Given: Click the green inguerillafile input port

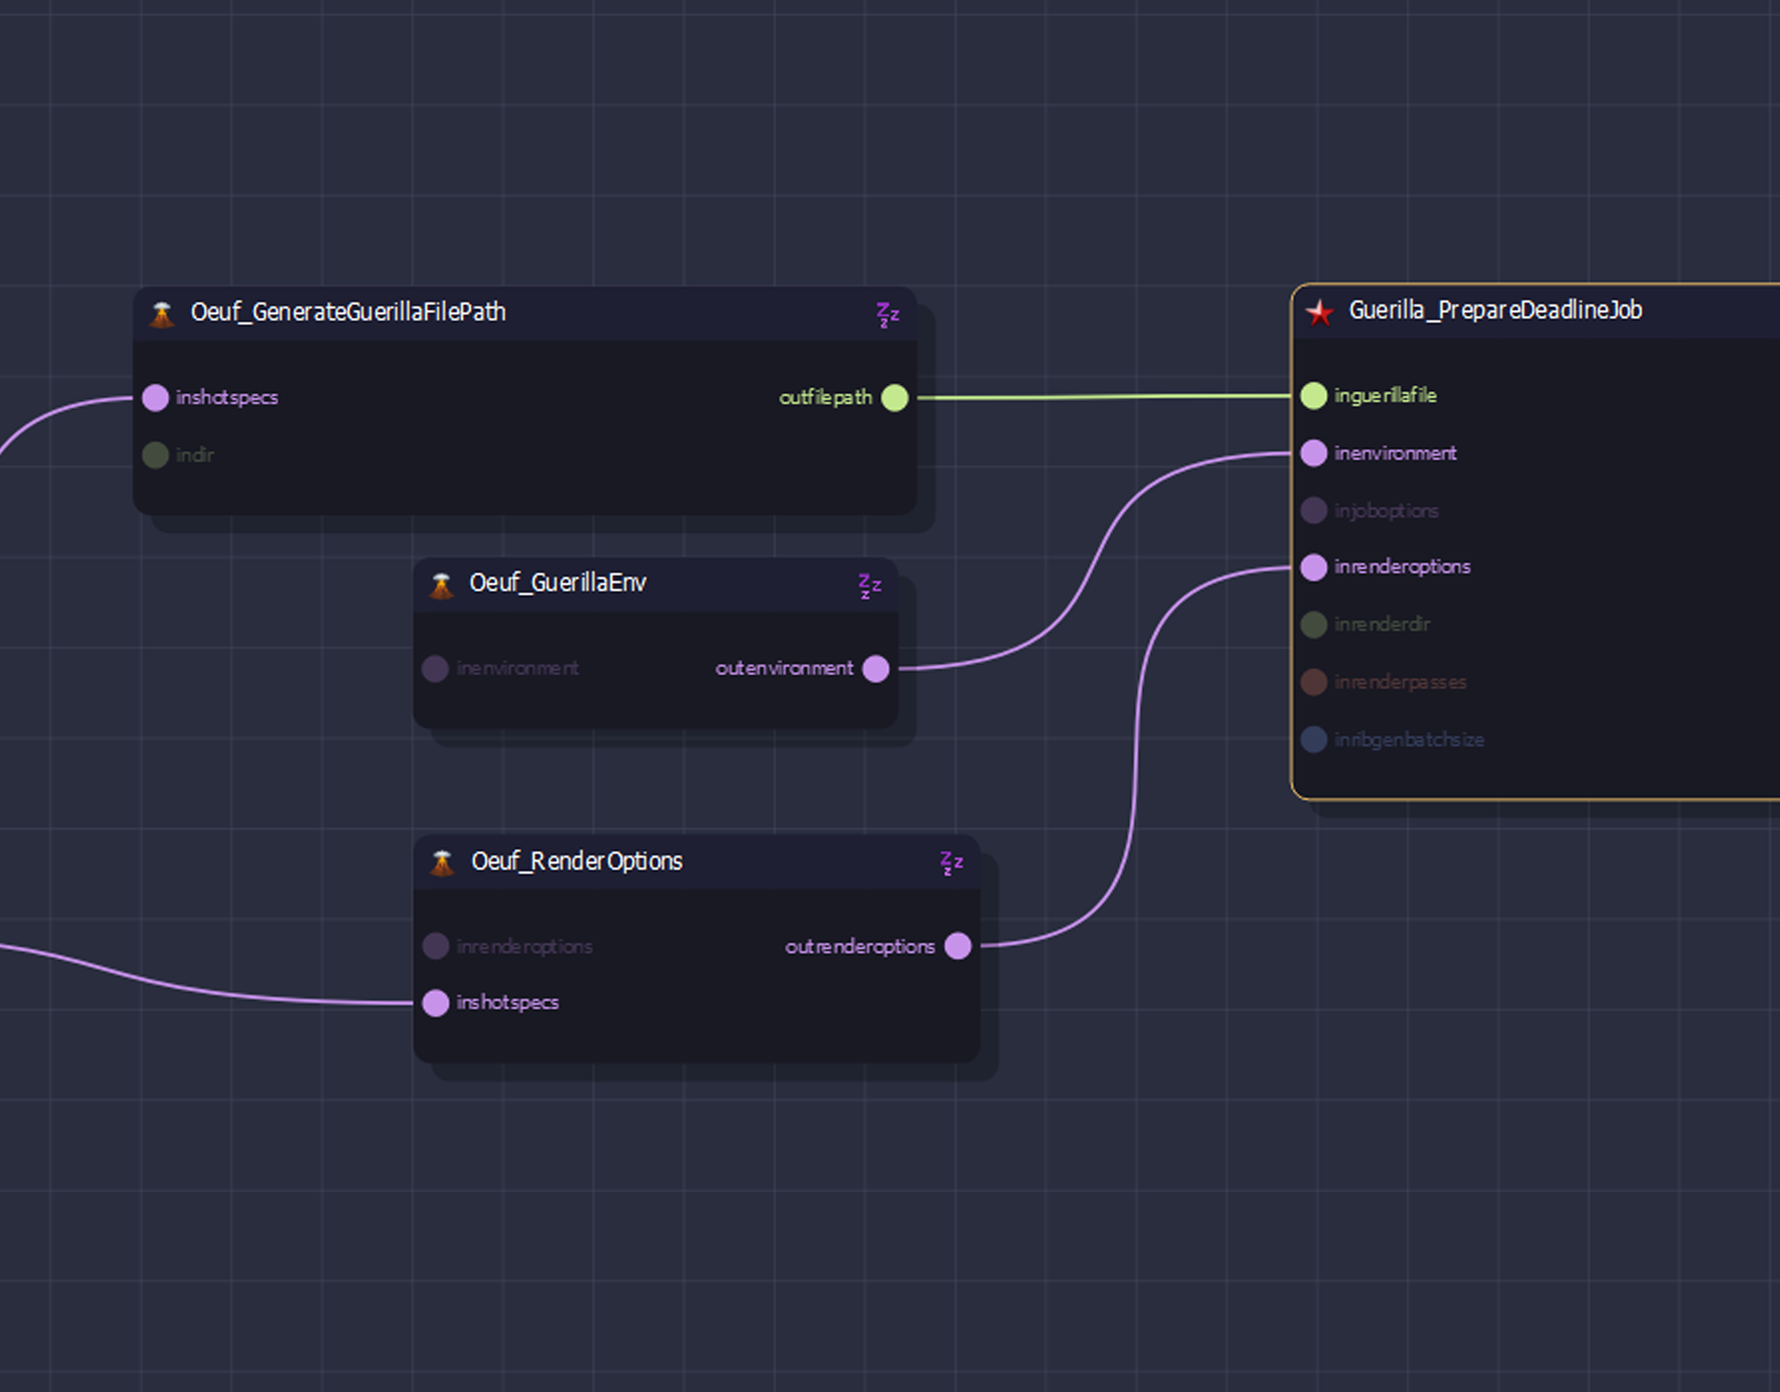Looking at the screenshot, I should [x=1314, y=396].
